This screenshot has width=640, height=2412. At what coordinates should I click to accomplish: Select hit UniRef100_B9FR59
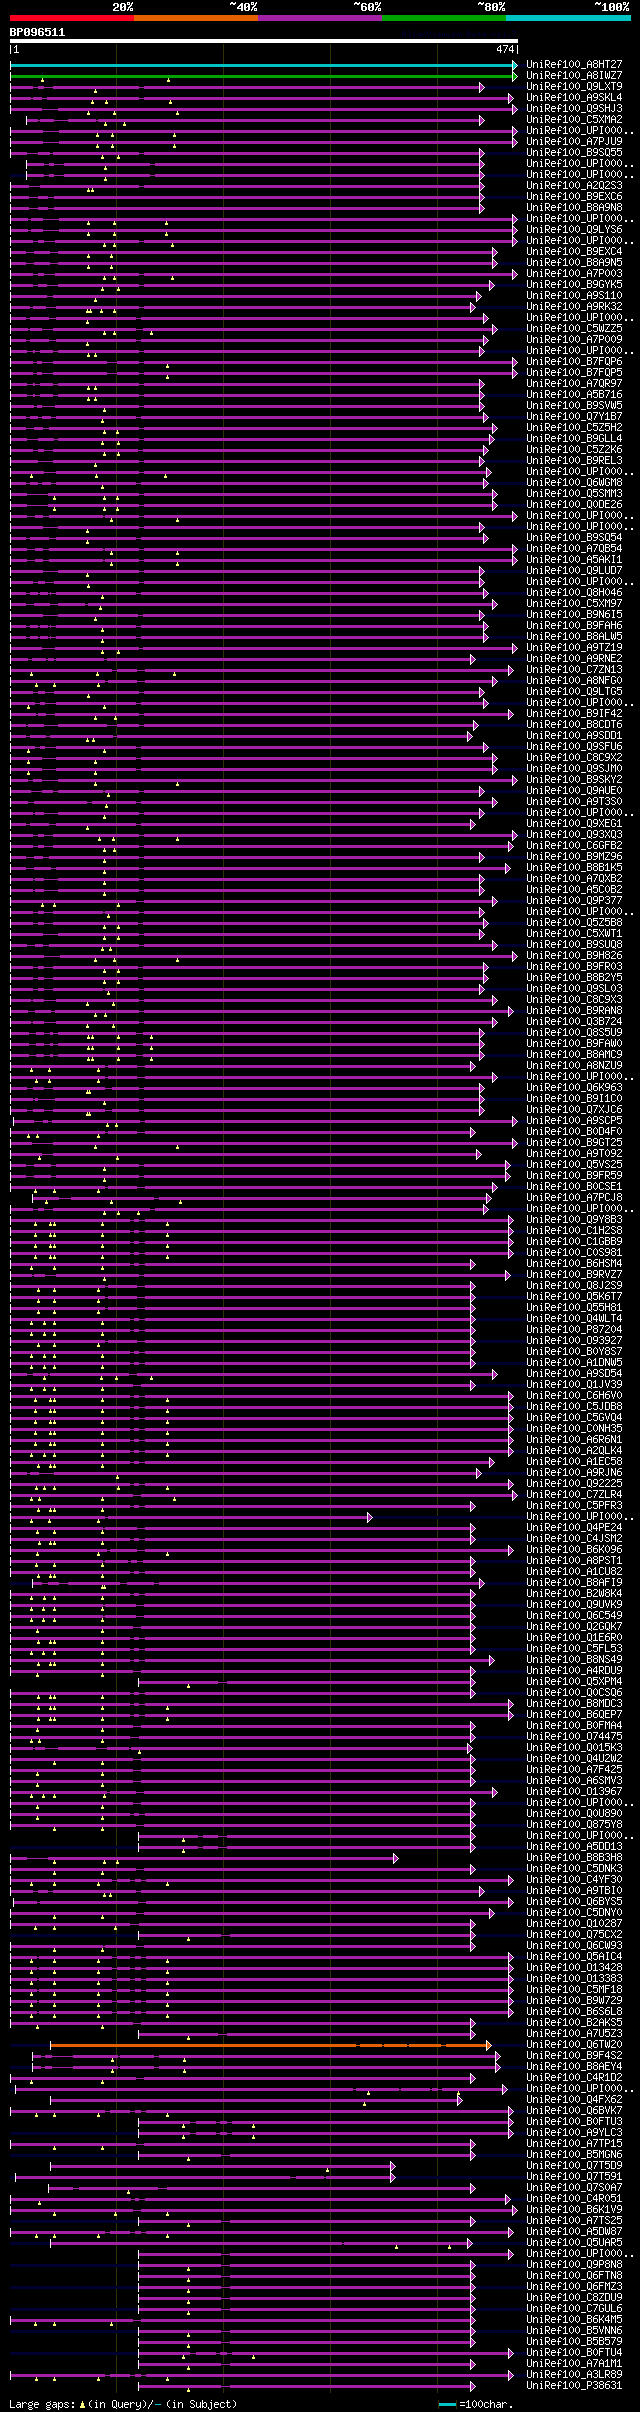click(574, 1176)
